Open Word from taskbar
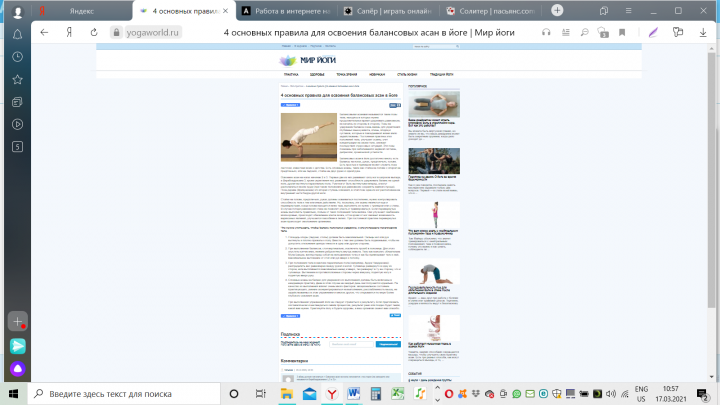This screenshot has width=720, height=405. click(354, 394)
